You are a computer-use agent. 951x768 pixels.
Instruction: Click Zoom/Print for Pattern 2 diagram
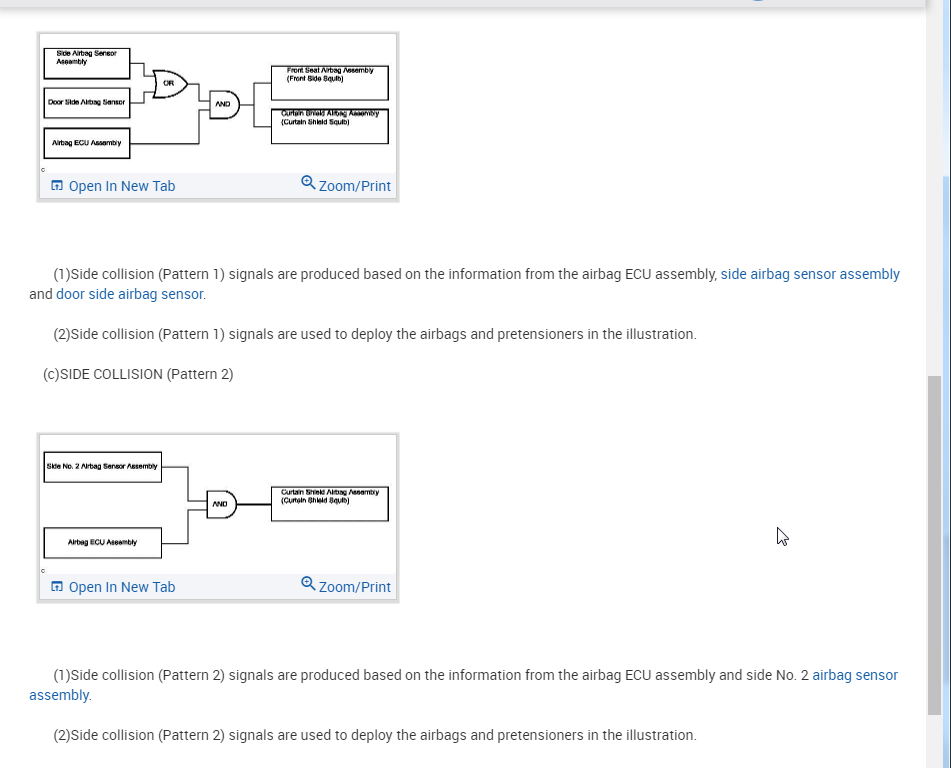click(346, 586)
